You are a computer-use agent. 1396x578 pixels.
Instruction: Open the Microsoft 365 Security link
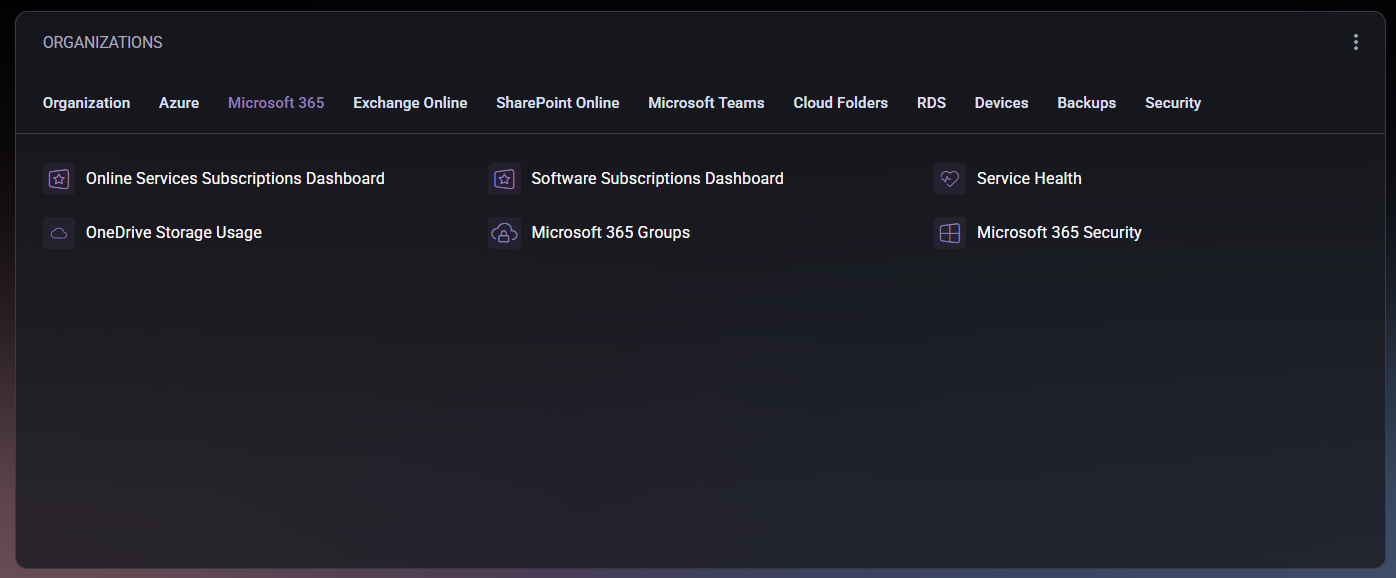pos(1059,233)
